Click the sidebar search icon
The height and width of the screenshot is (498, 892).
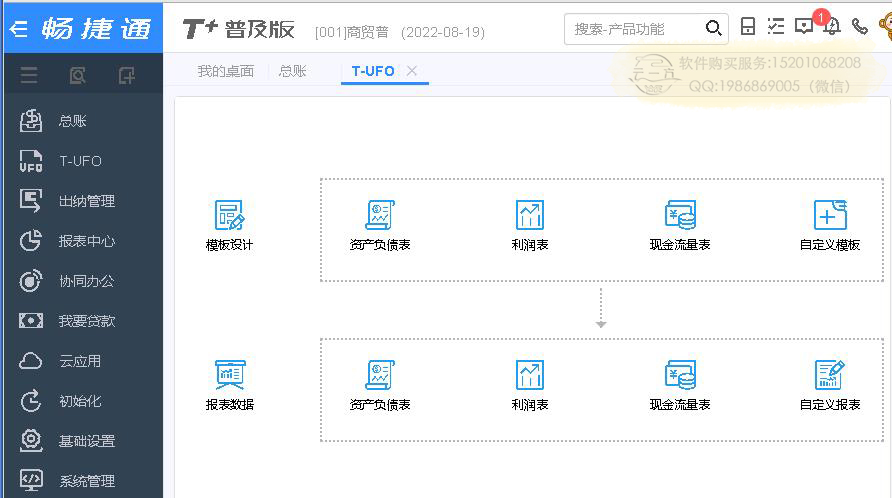click(x=77, y=75)
